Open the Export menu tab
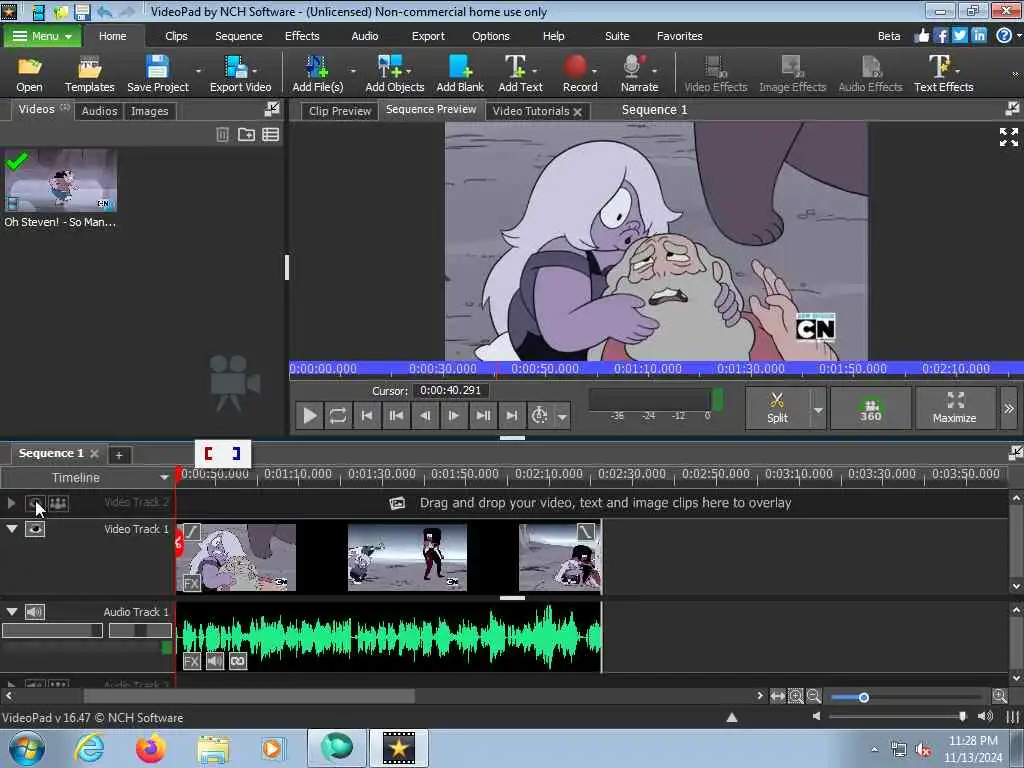The image size is (1024, 768). tap(428, 36)
